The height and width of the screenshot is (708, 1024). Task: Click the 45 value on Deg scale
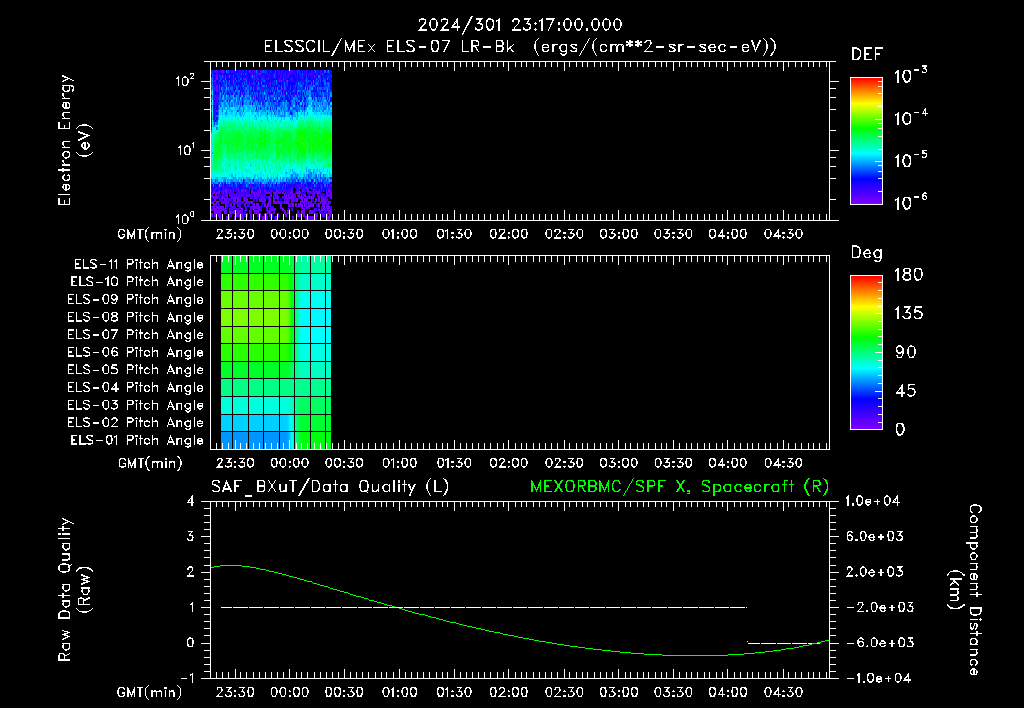click(904, 391)
